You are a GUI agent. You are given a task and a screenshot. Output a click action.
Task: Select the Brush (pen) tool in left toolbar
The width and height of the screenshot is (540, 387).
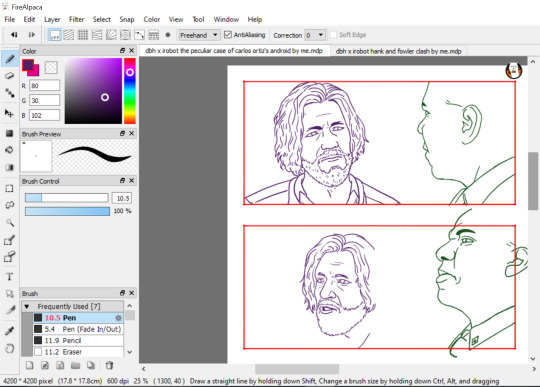coord(10,59)
